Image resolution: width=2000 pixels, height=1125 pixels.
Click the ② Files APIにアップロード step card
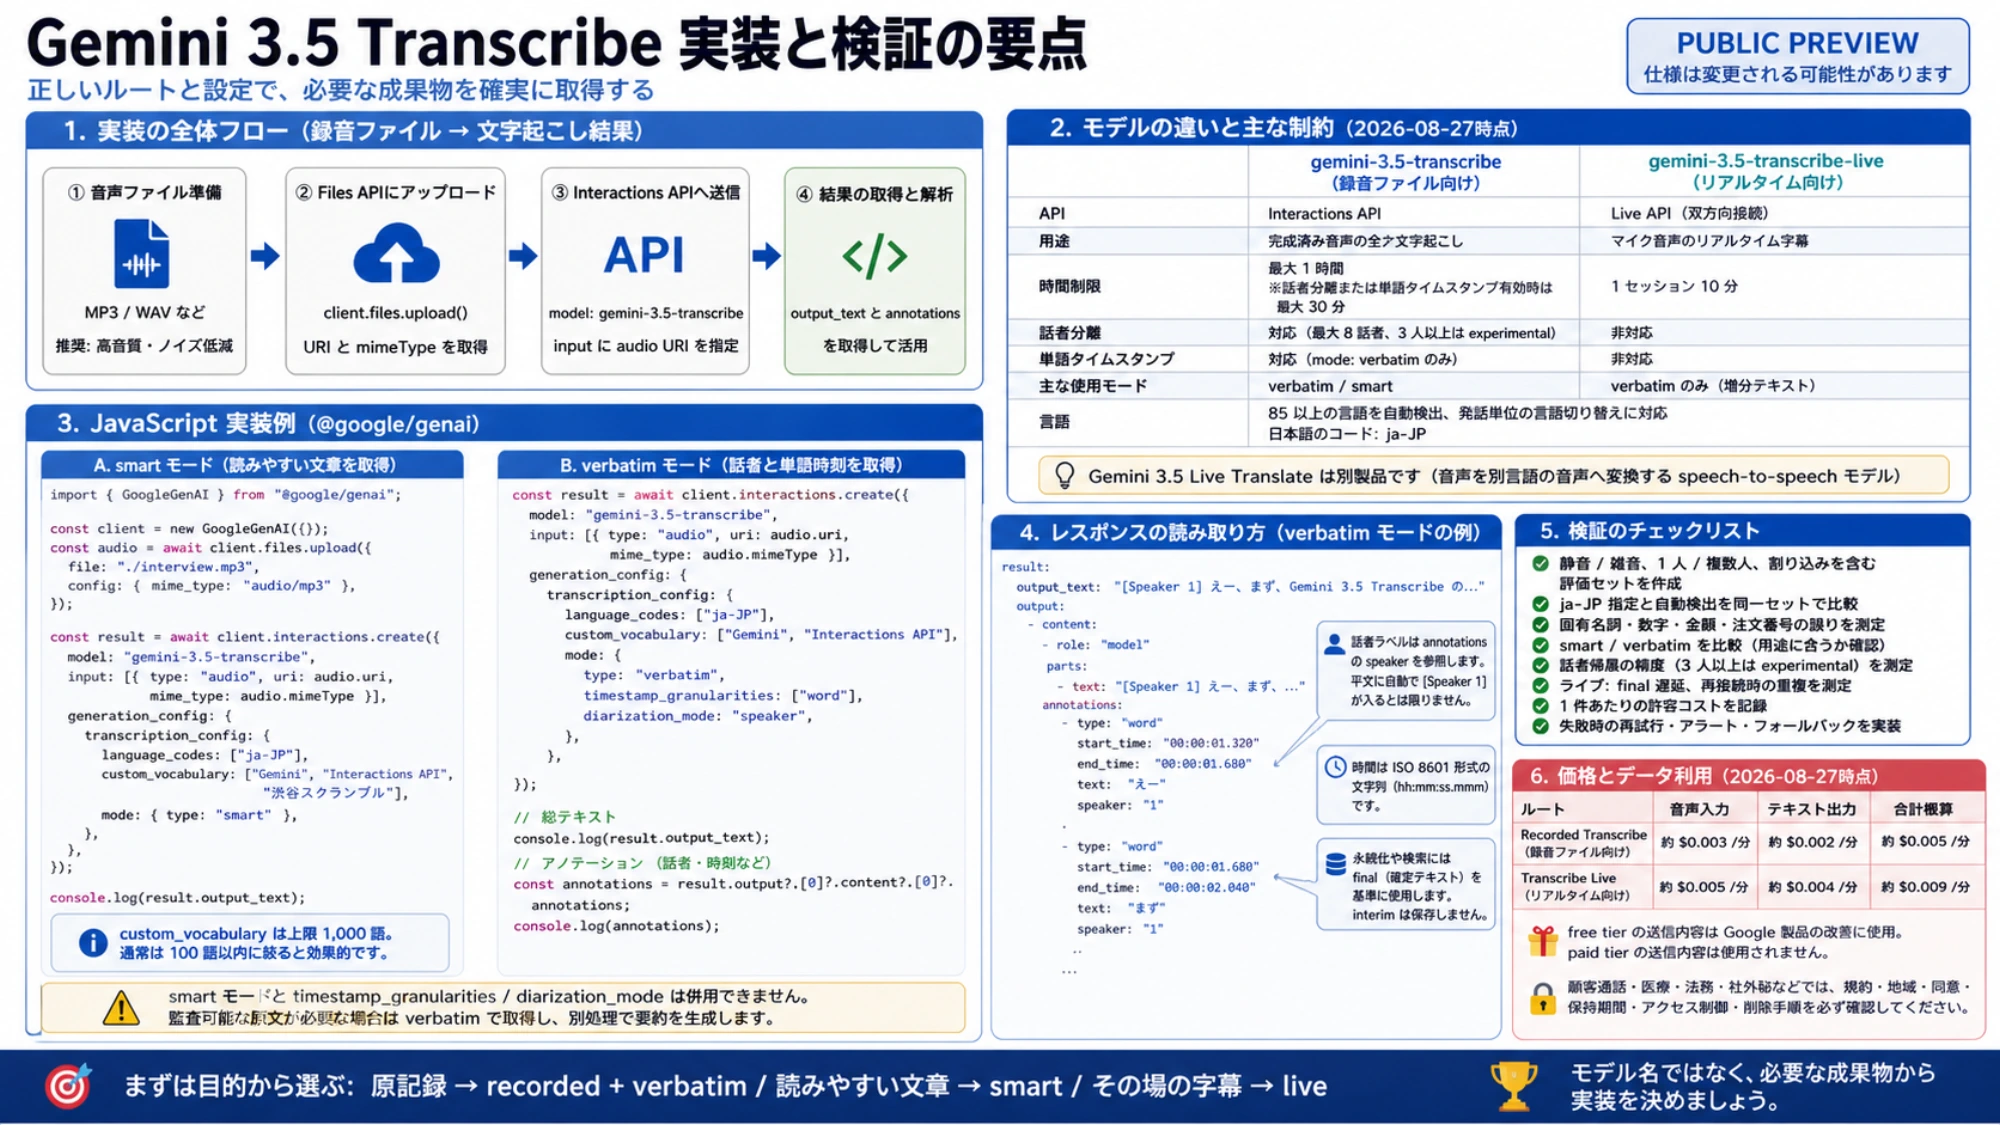(396, 271)
